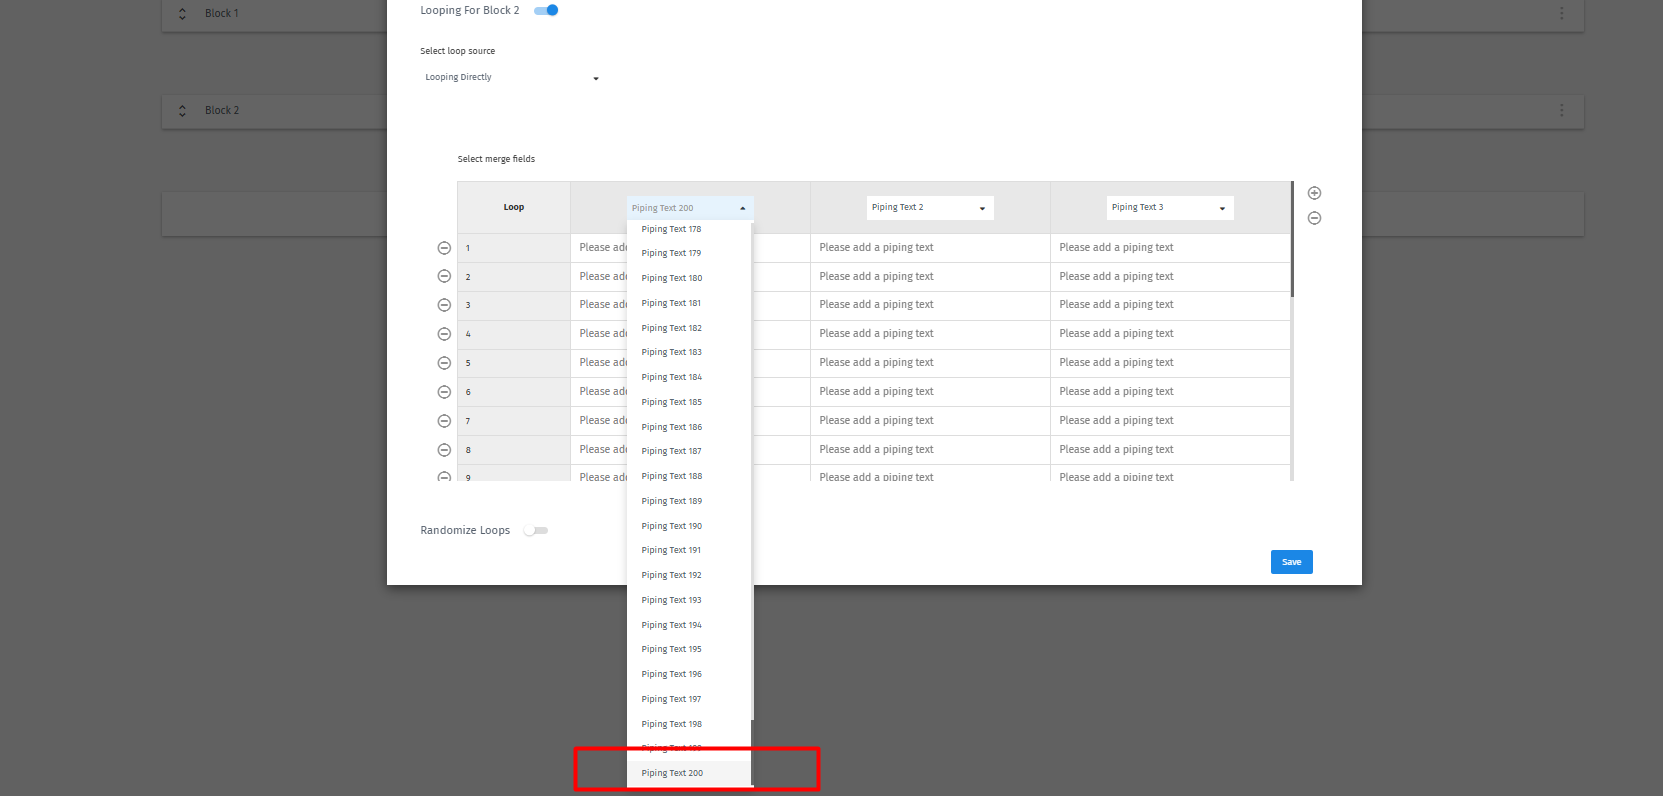Edit row 1 Piping Text 2 cell
1663x796 pixels.
pos(930,247)
